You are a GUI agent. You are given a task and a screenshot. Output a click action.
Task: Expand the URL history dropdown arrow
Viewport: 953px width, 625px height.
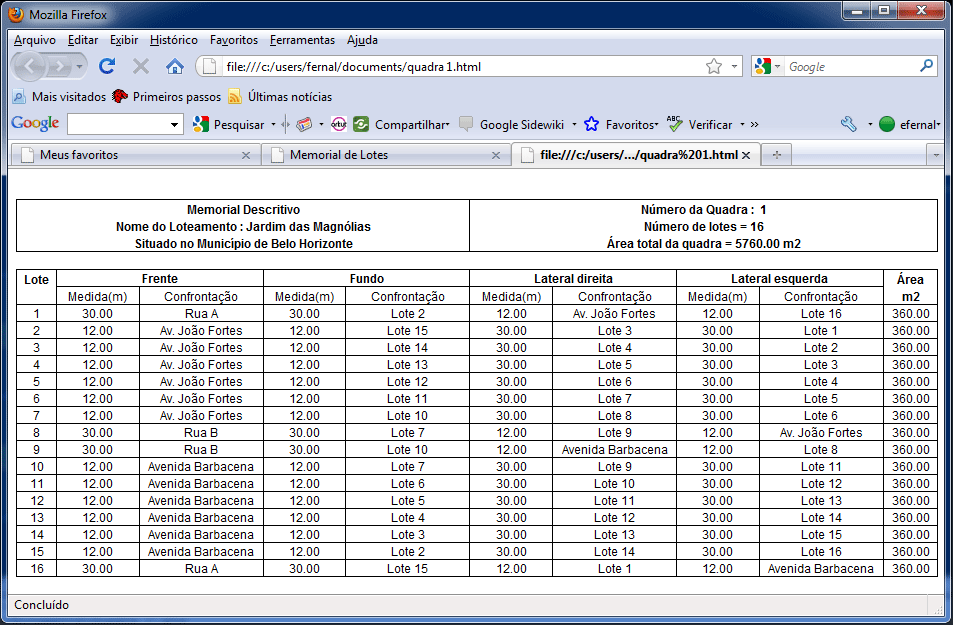(735, 66)
